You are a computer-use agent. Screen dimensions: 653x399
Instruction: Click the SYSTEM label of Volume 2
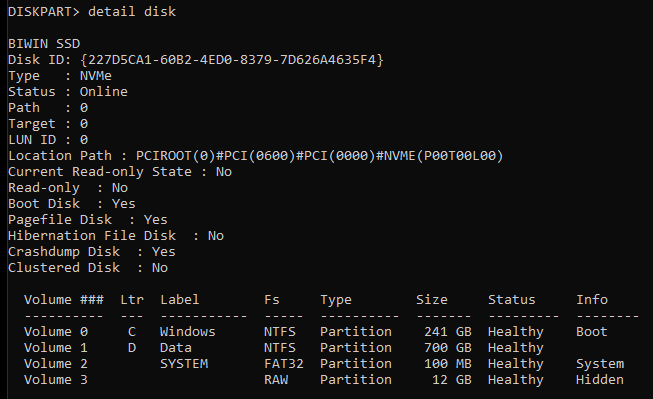[184, 364]
